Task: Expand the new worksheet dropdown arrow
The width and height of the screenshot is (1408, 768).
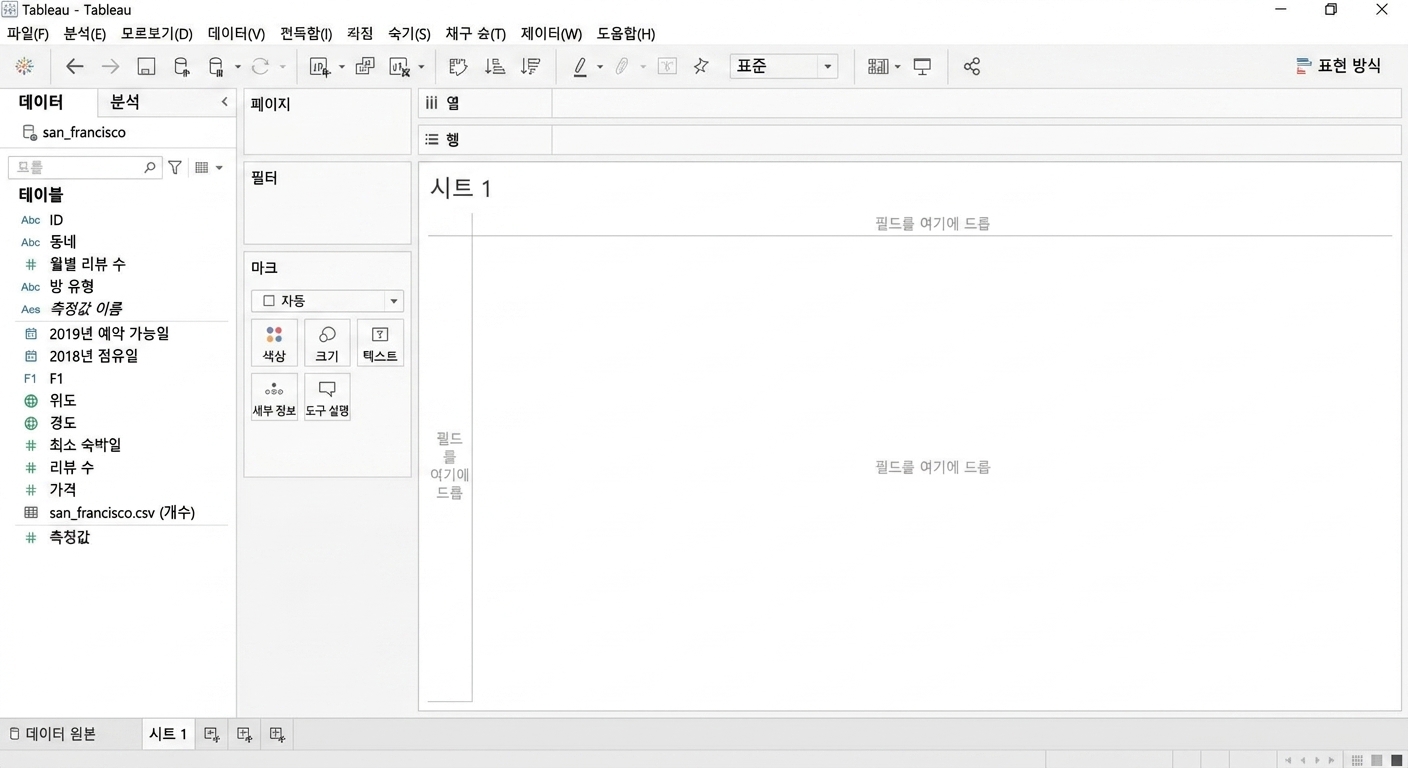Action: tap(341, 67)
